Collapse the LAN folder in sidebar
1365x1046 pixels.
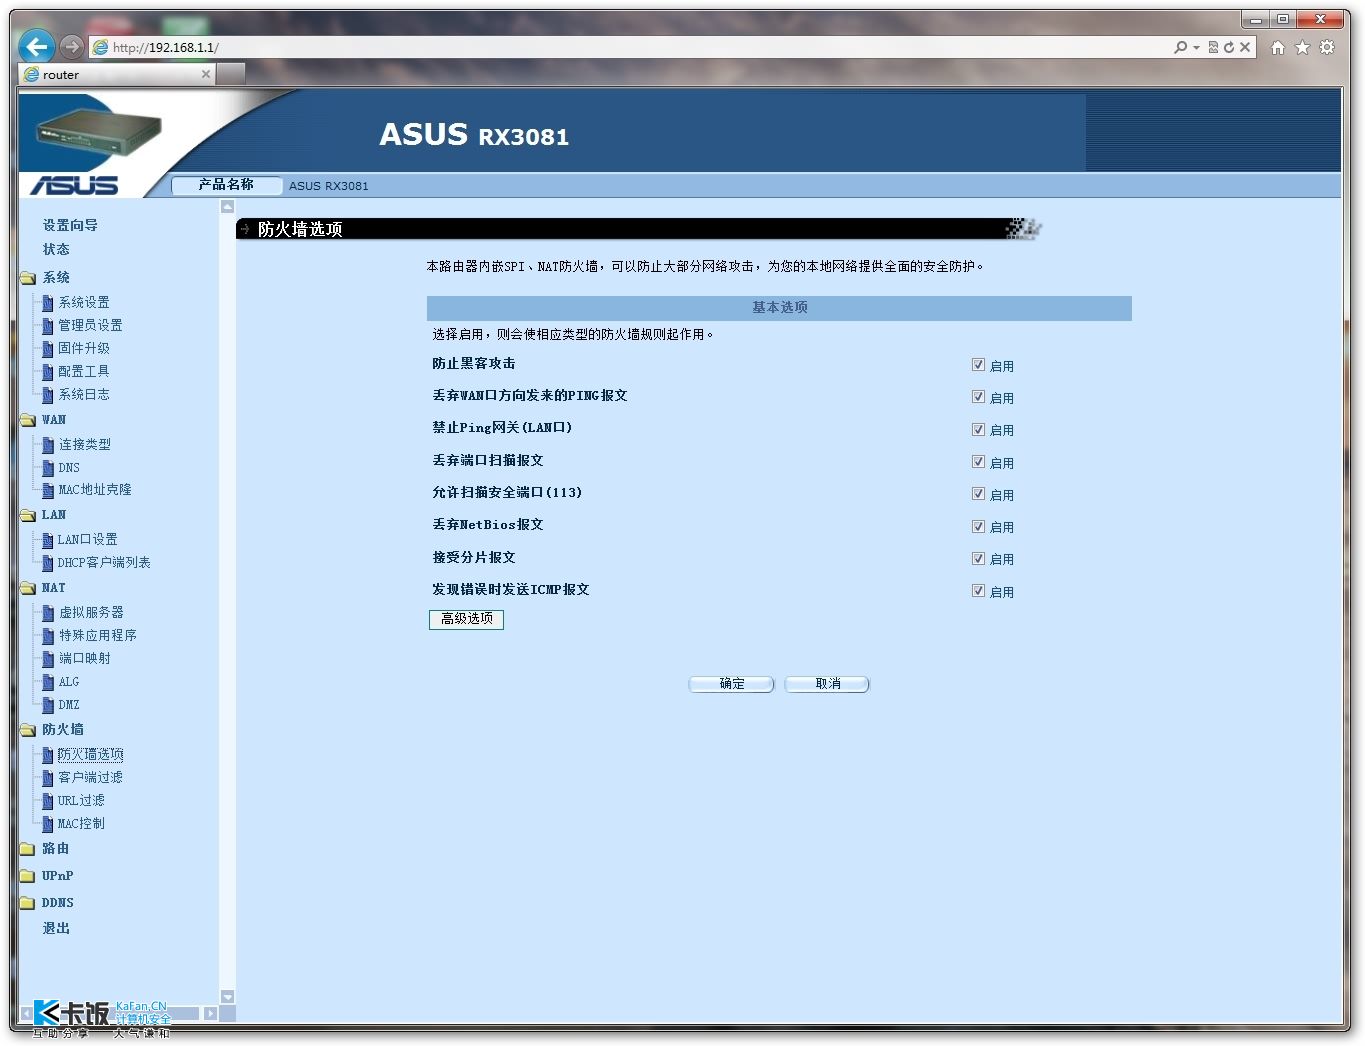[28, 515]
